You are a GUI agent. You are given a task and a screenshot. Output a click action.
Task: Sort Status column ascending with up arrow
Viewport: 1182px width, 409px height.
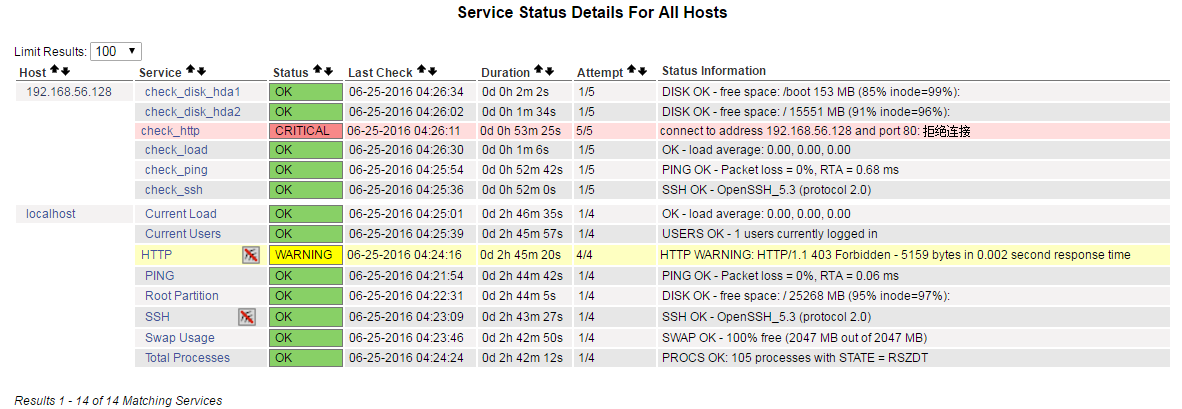(x=318, y=72)
